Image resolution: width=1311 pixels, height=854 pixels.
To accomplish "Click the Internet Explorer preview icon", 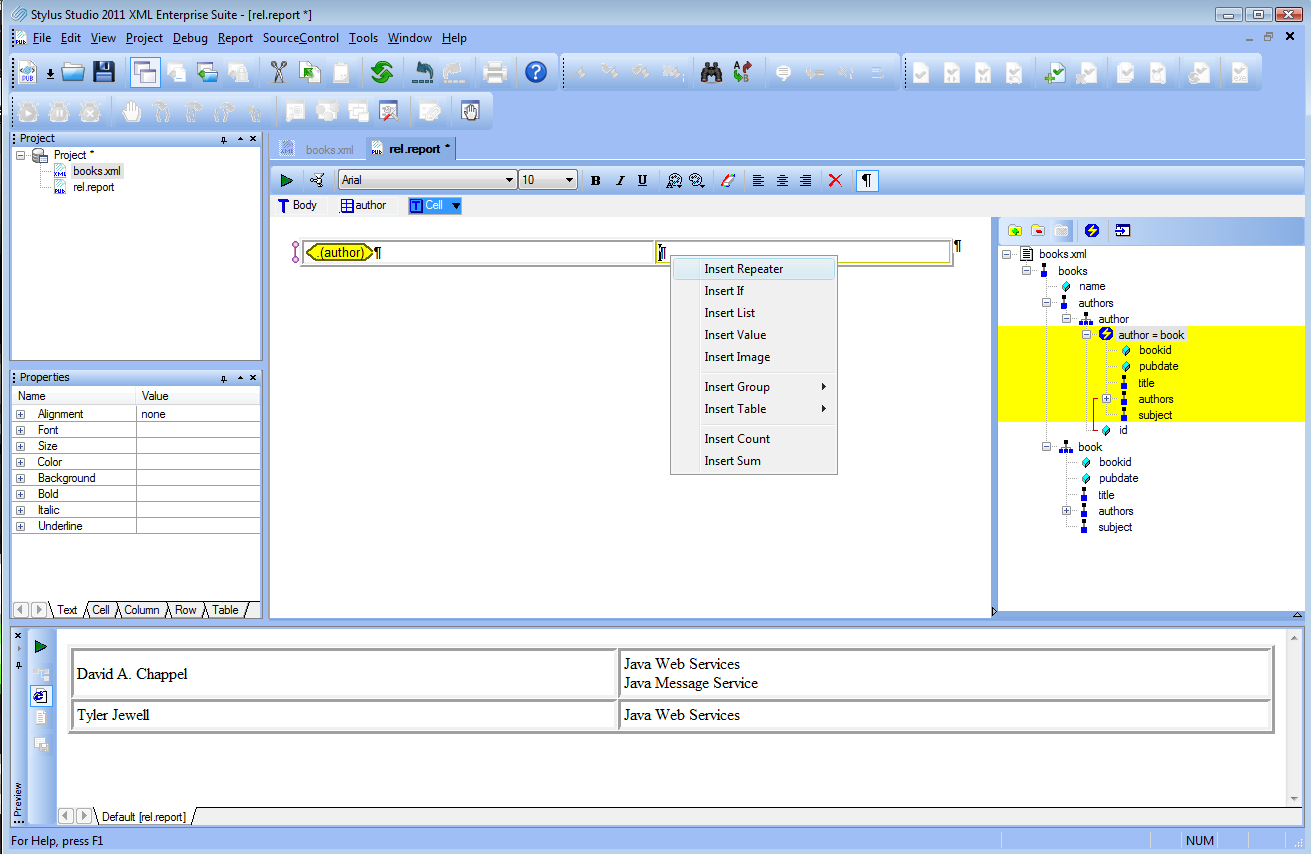I will [x=41, y=695].
